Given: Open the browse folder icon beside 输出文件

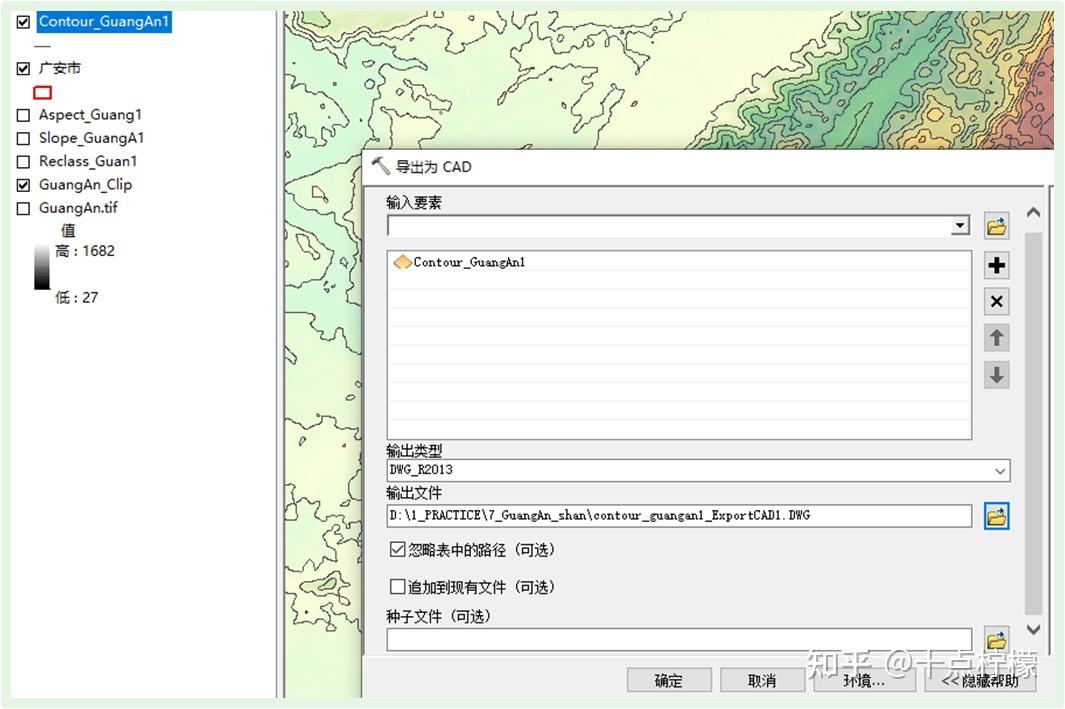Looking at the screenshot, I should pyautogui.click(x=996, y=515).
